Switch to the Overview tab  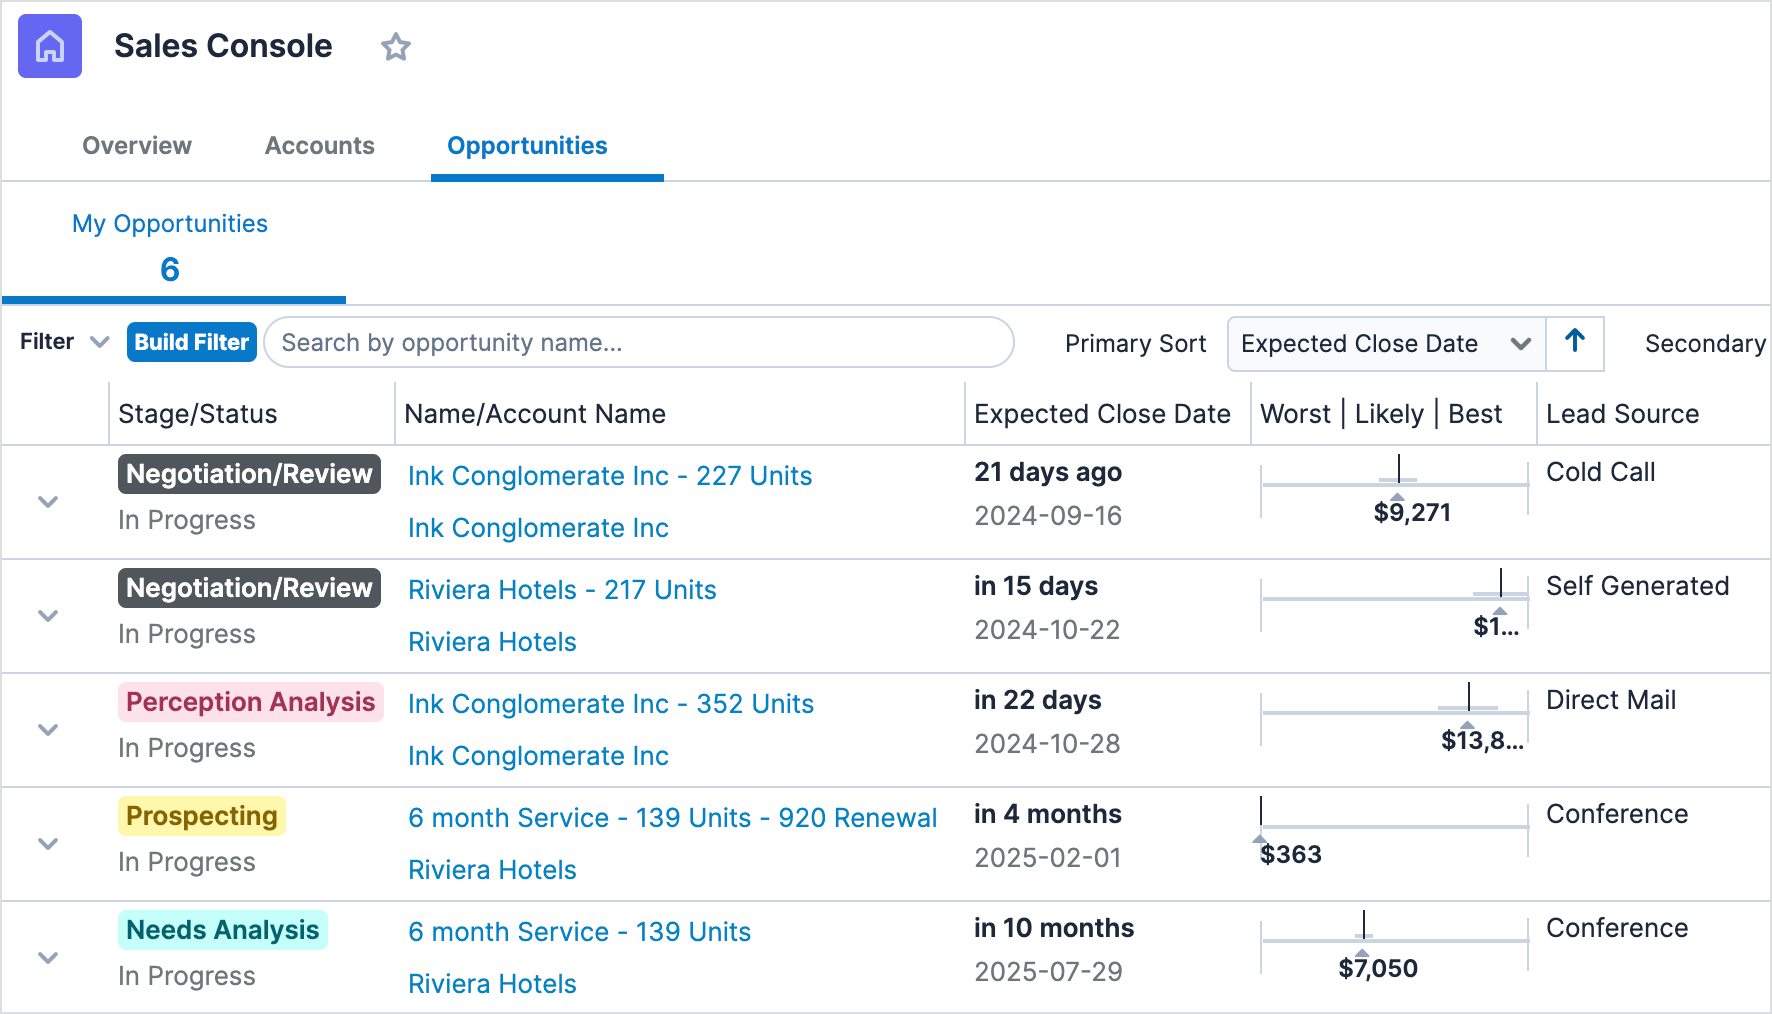click(x=137, y=146)
